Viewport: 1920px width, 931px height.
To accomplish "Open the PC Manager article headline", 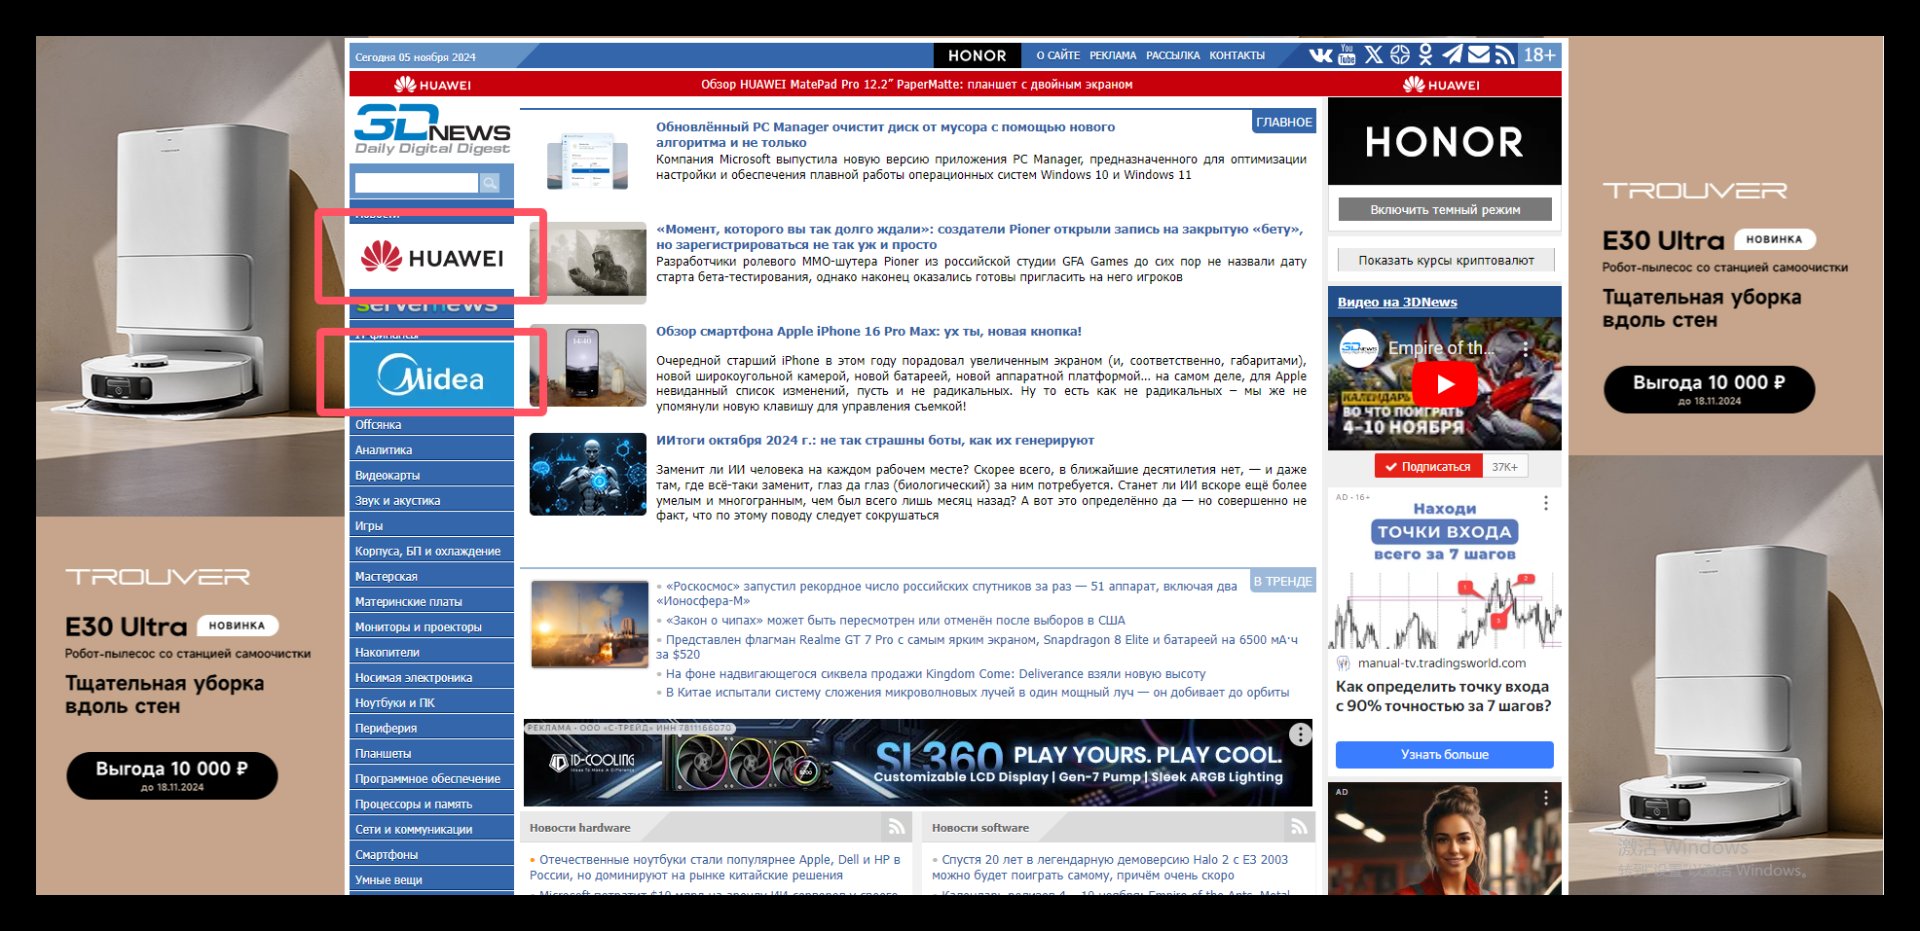I will tap(885, 134).
